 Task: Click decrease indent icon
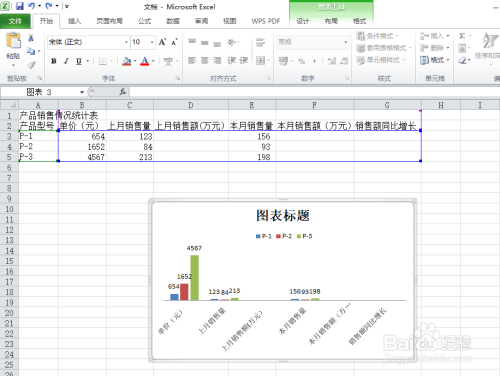232,61
